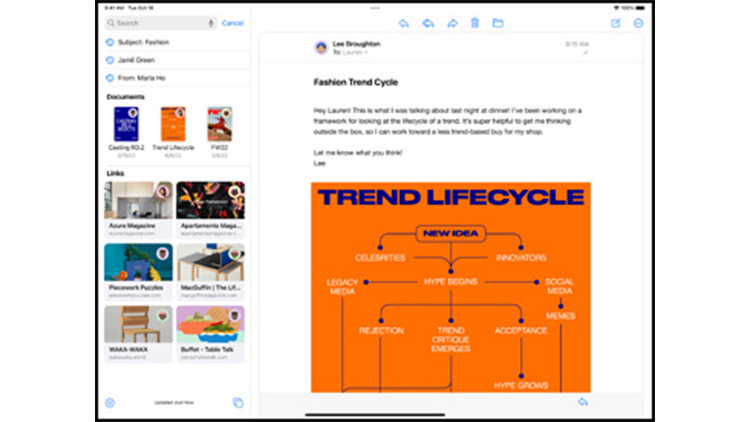Choose the "Jamil Green" suggestion
This screenshot has height=422, width=750.
click(137, 60)
